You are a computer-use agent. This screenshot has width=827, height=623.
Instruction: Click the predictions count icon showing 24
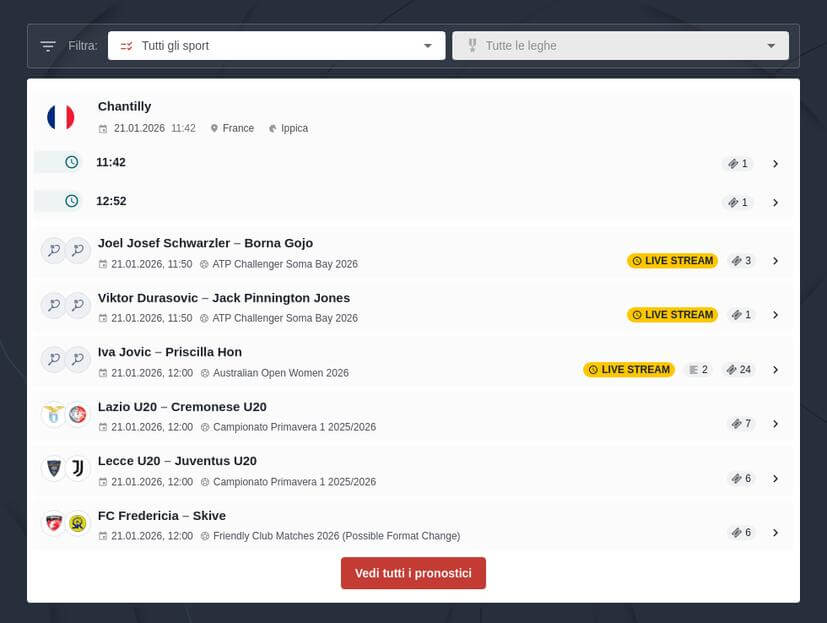click(739, 369)
